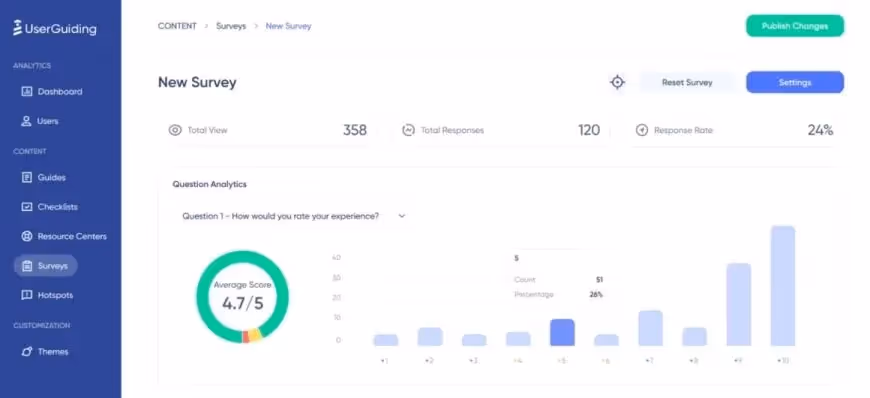
Task: Click the New Survey breadcrumb
Action: click(x=289, y=26)
